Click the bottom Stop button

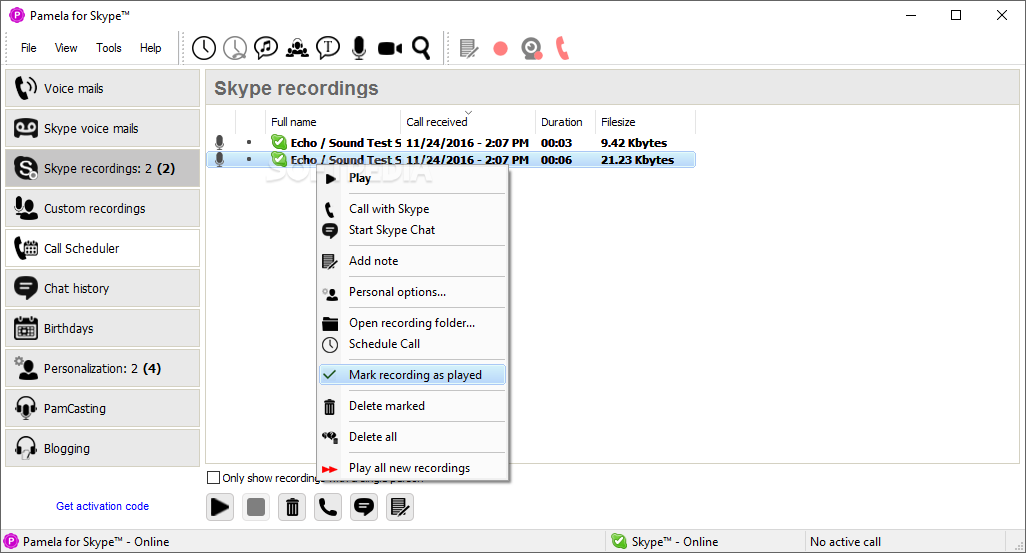256,507
